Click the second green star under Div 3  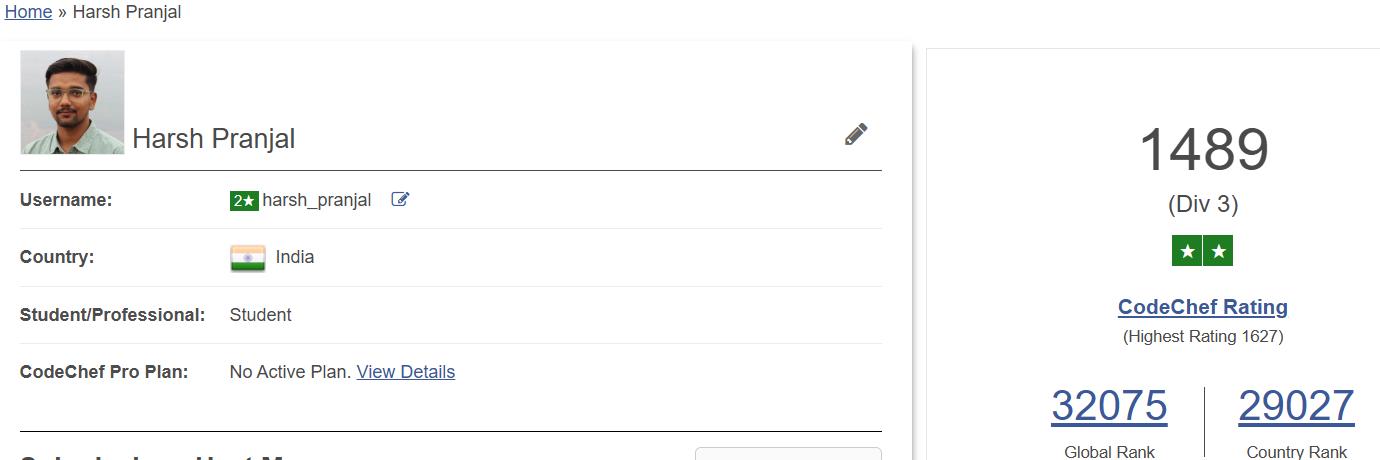pyautogui.click(x=1218, y=251)
